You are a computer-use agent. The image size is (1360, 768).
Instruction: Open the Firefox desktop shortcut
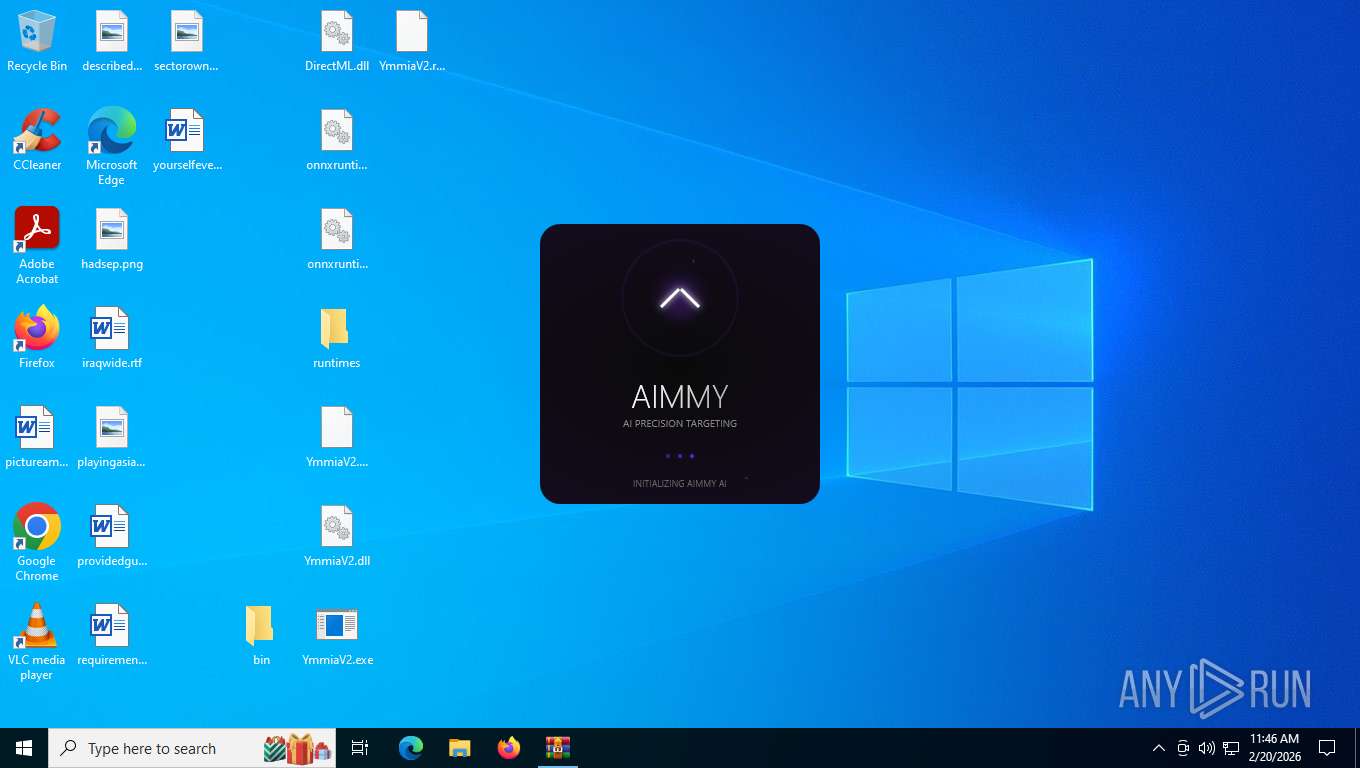(37, 338)
